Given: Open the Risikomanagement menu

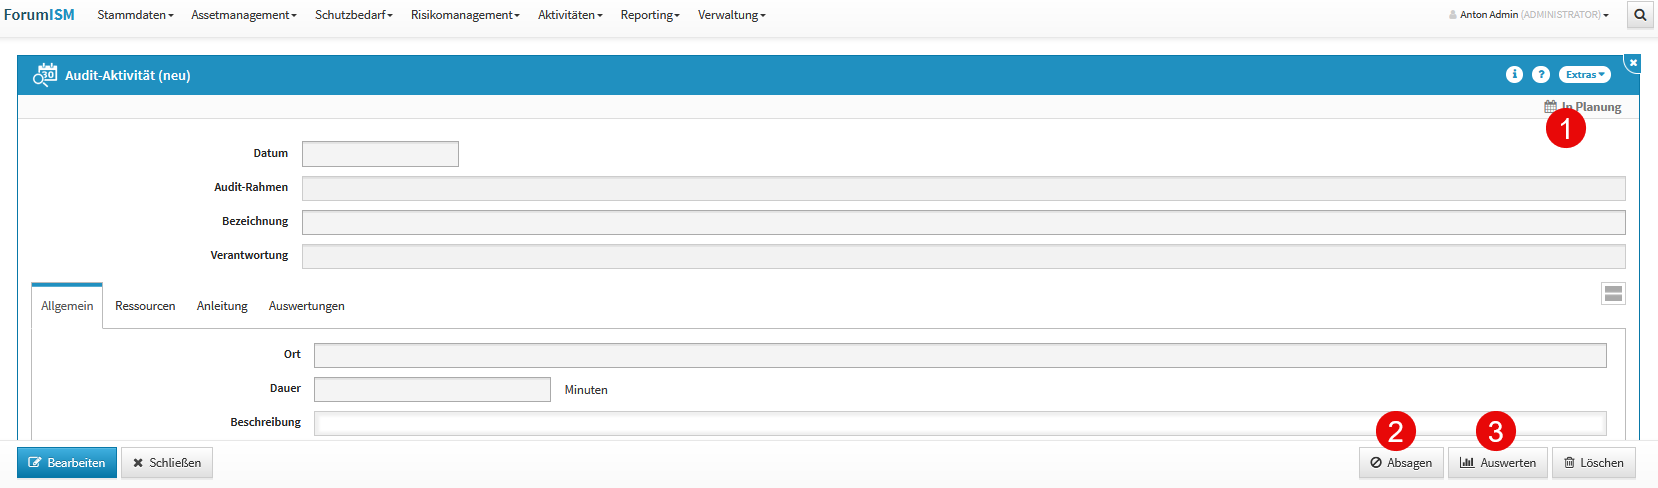Looking at the screenshot, I should [x=465, y=15].
